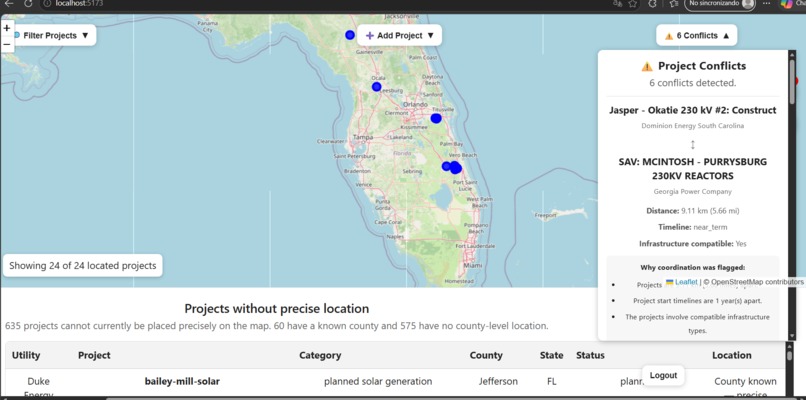Click the FL state cell
The image size is (806, 400).
(x=552, y=381)
